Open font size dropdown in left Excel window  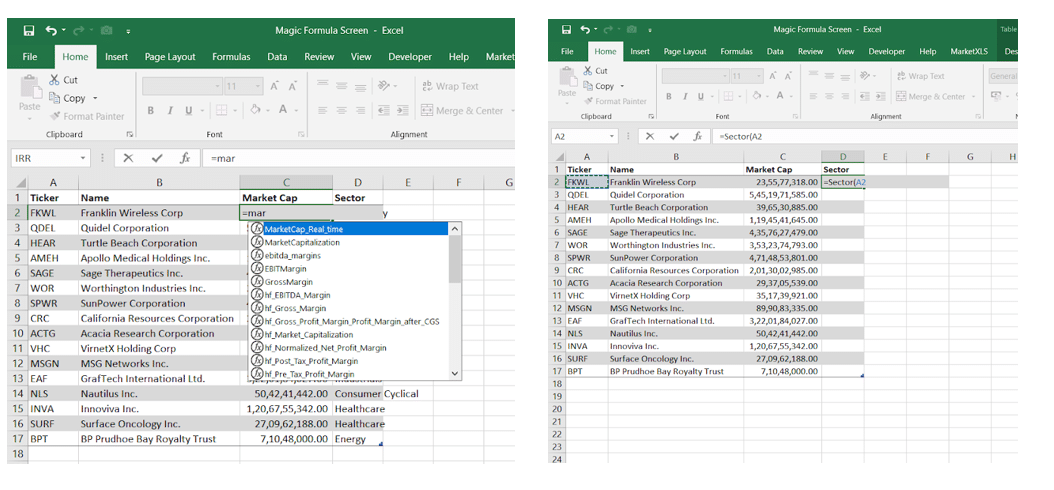pyautogui.click(x=259, y=86)
